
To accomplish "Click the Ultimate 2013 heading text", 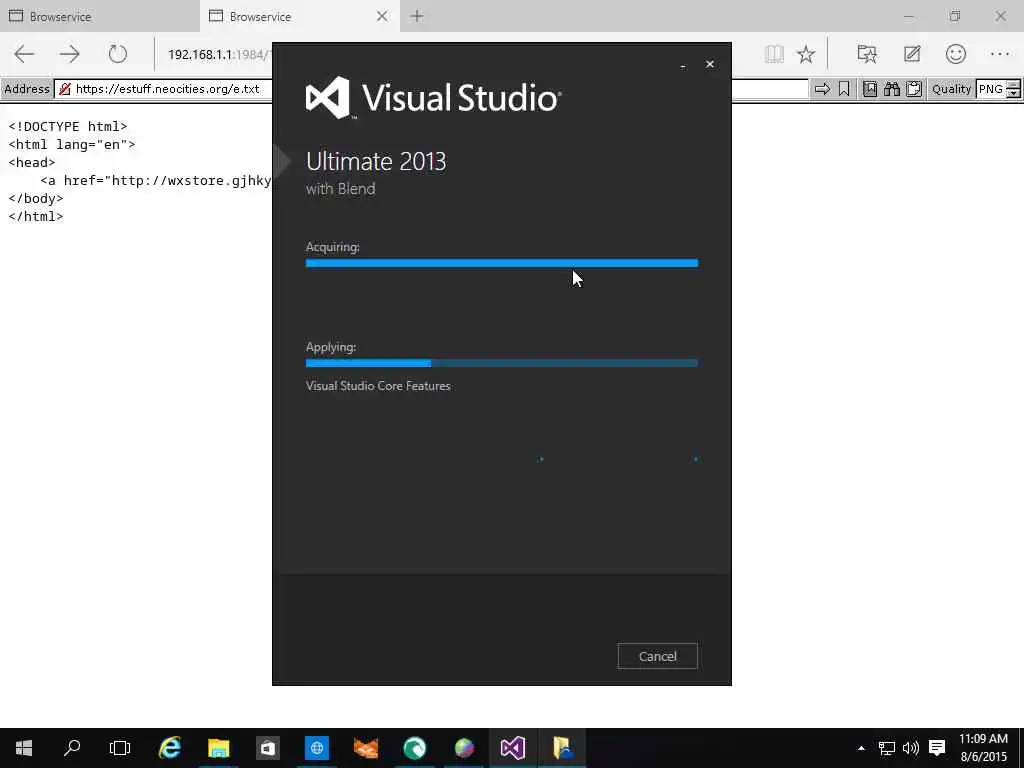I will (376, 161).
